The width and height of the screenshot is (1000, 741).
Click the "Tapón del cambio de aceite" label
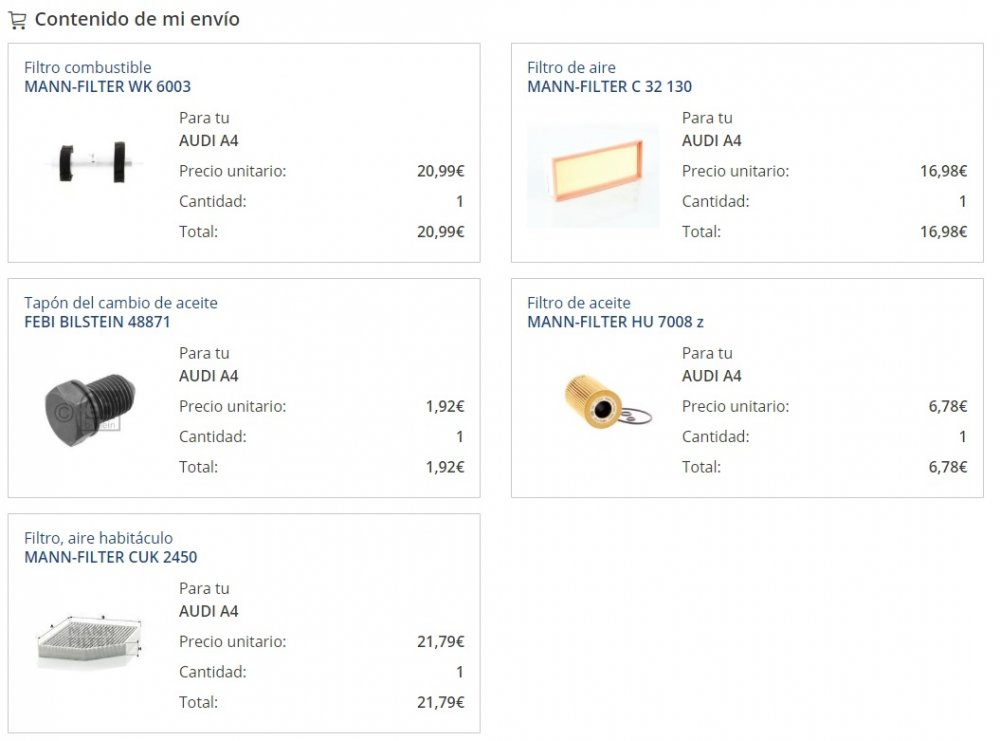(x=120, y=303)
